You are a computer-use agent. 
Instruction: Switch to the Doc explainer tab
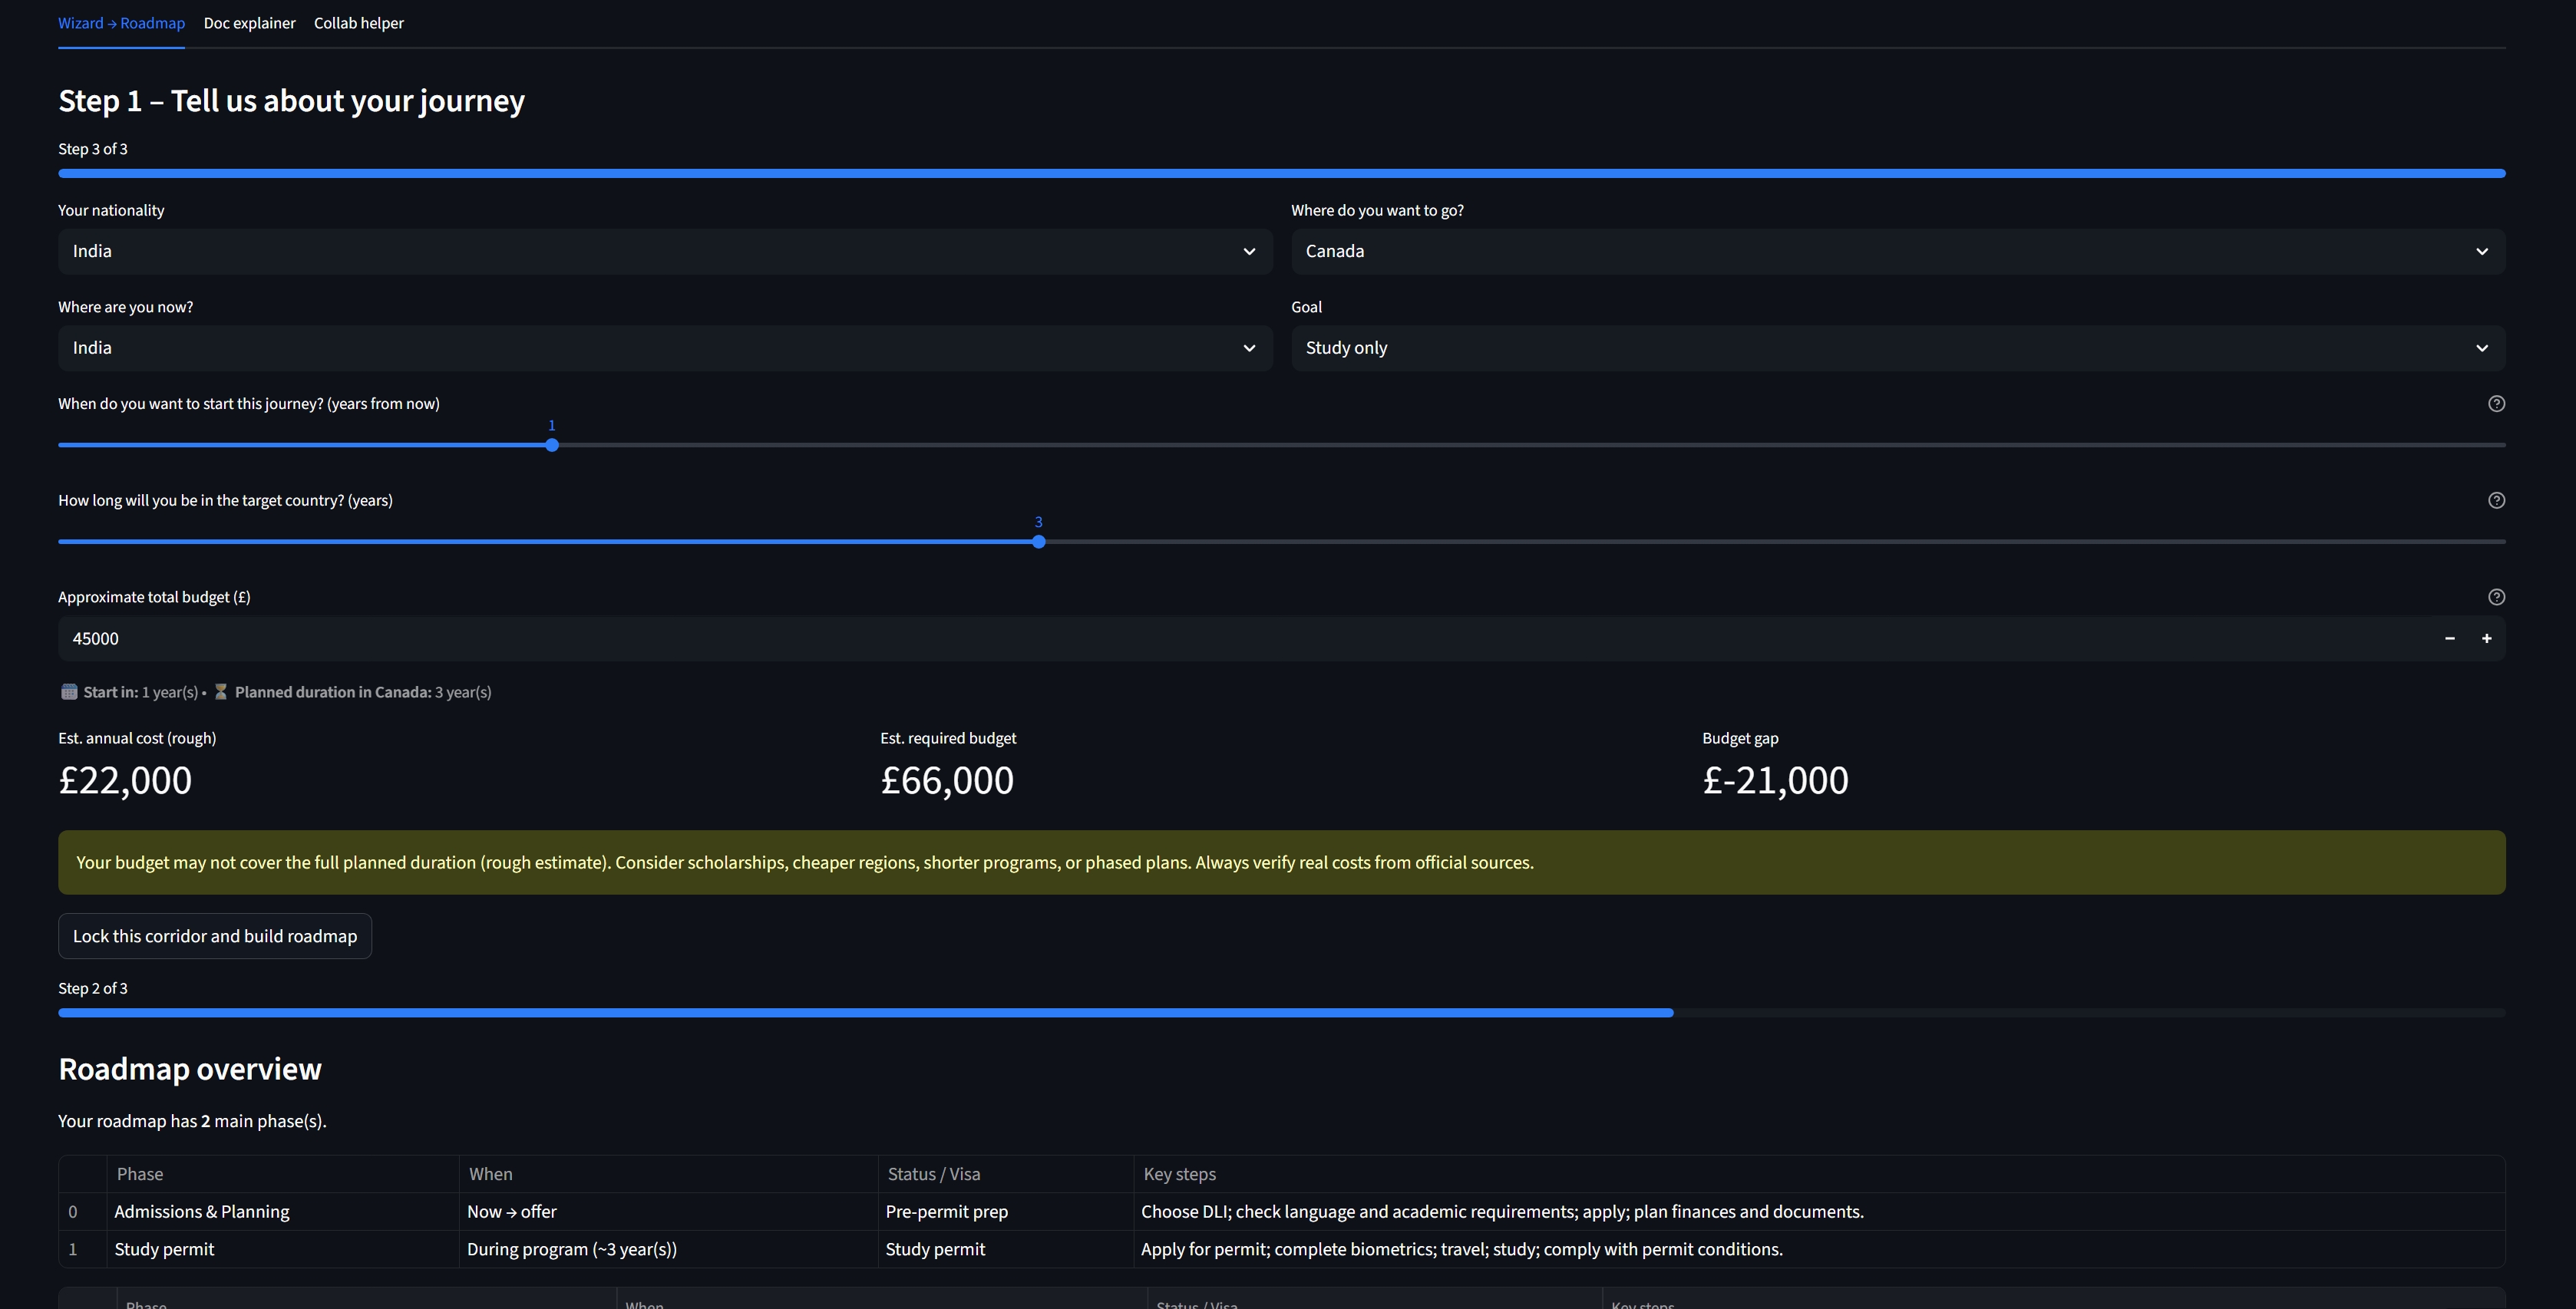pyautogui.click(x=249, y=23)
